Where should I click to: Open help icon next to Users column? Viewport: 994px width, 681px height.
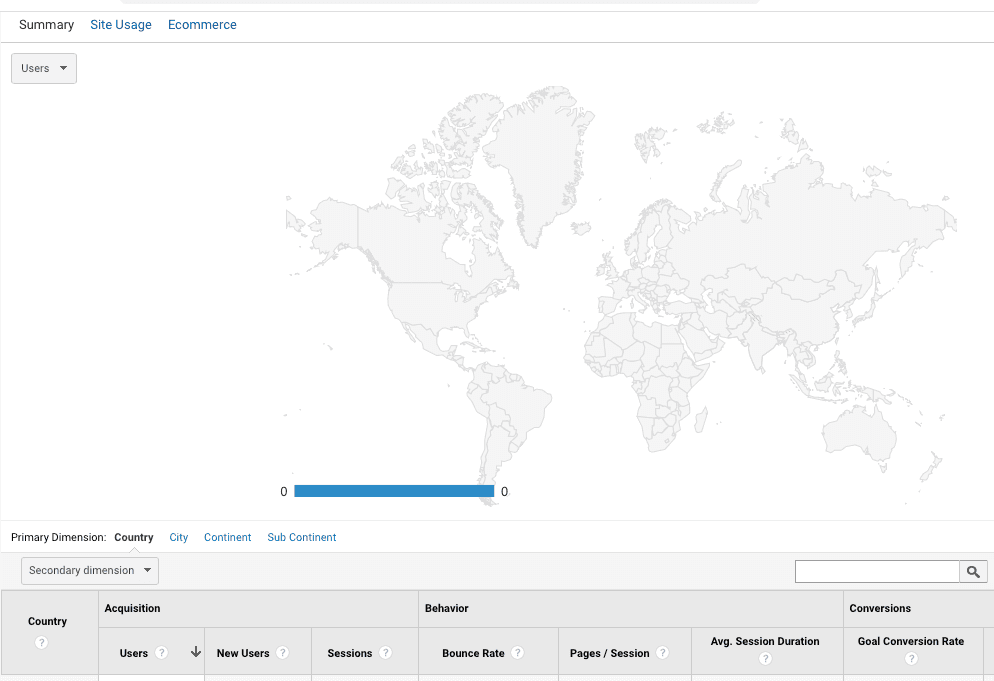162,653
